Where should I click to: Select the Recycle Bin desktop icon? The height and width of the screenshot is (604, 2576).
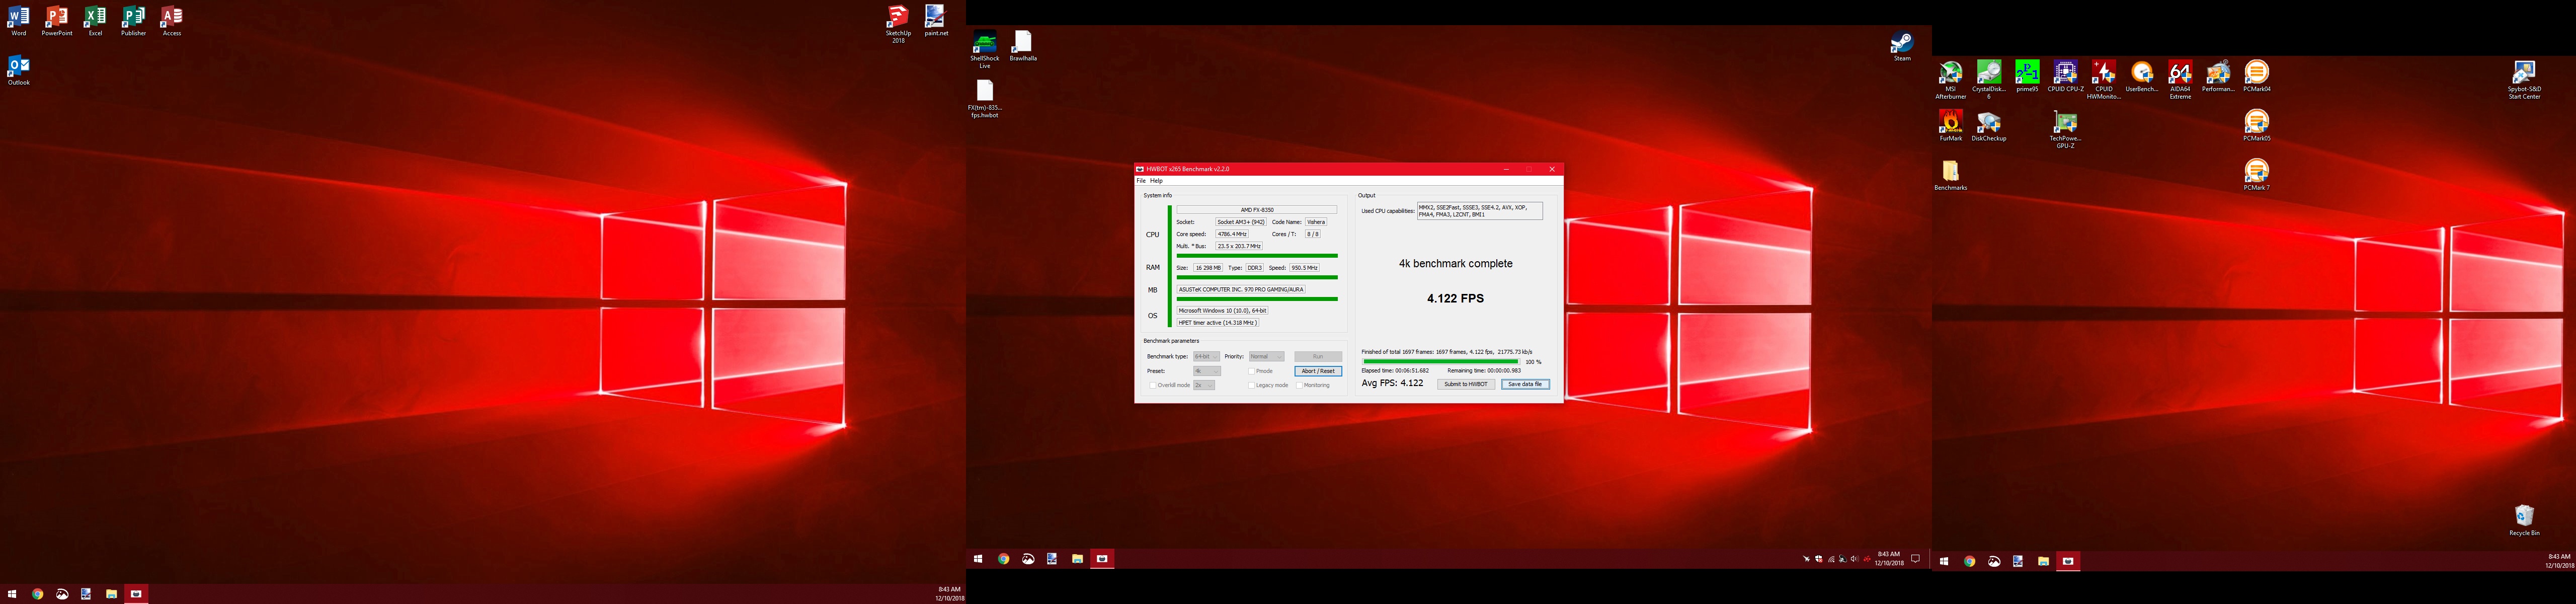point(2524,520)
